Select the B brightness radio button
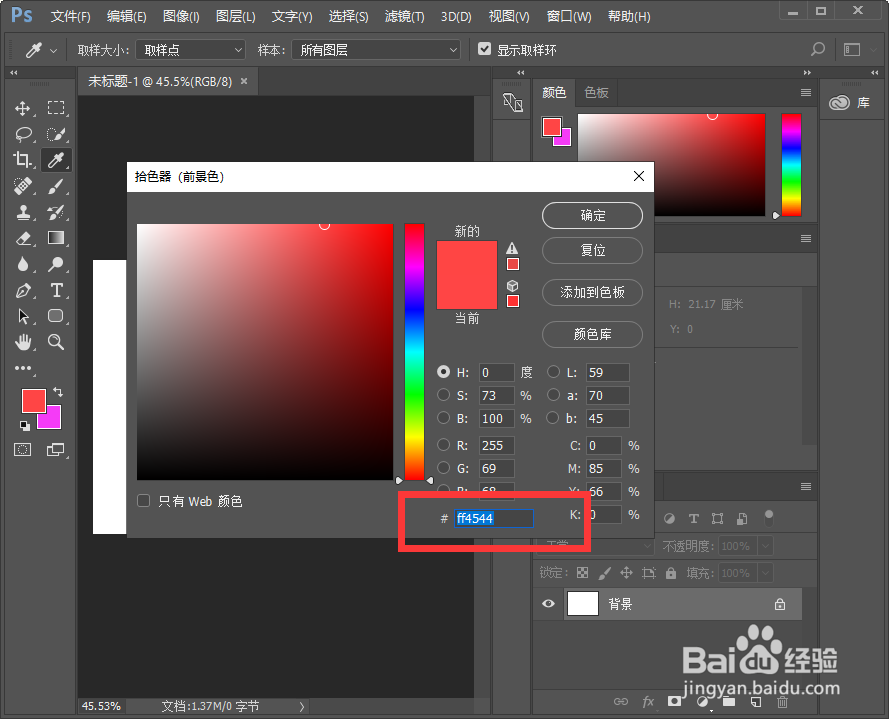 click(x=443, y=418)
